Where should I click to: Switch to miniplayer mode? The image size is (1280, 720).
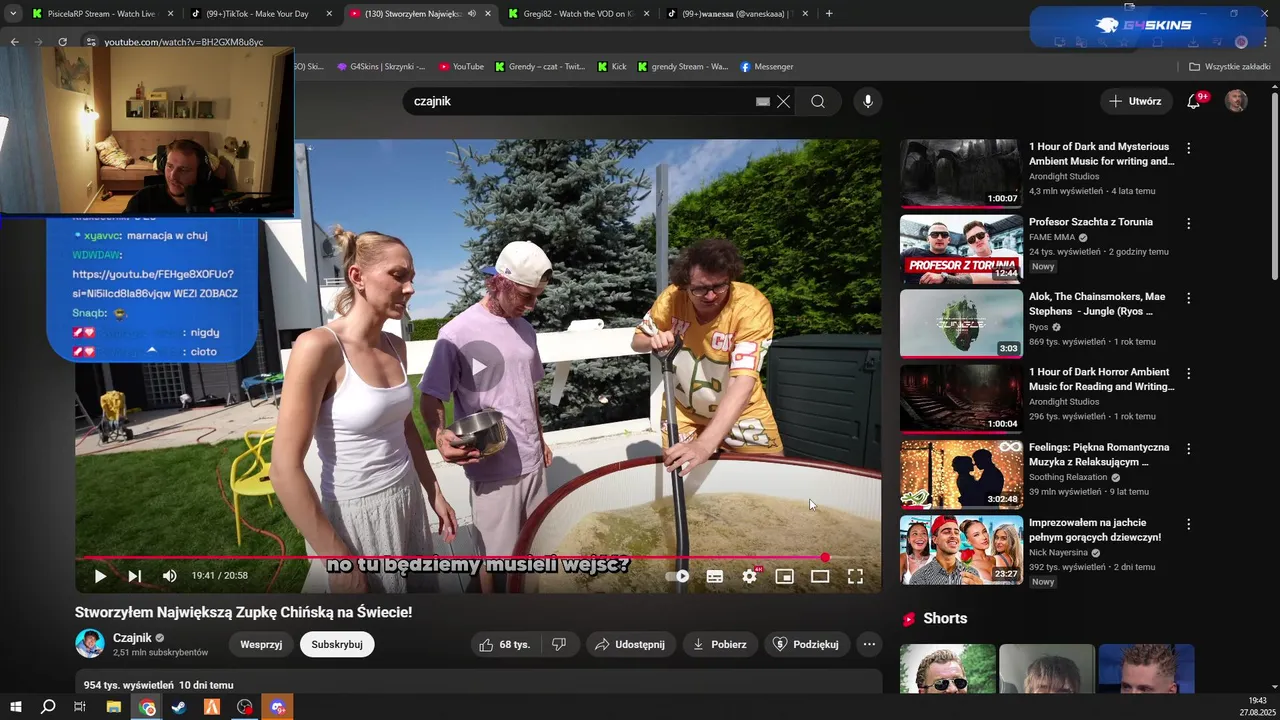[x=785, y=576]
